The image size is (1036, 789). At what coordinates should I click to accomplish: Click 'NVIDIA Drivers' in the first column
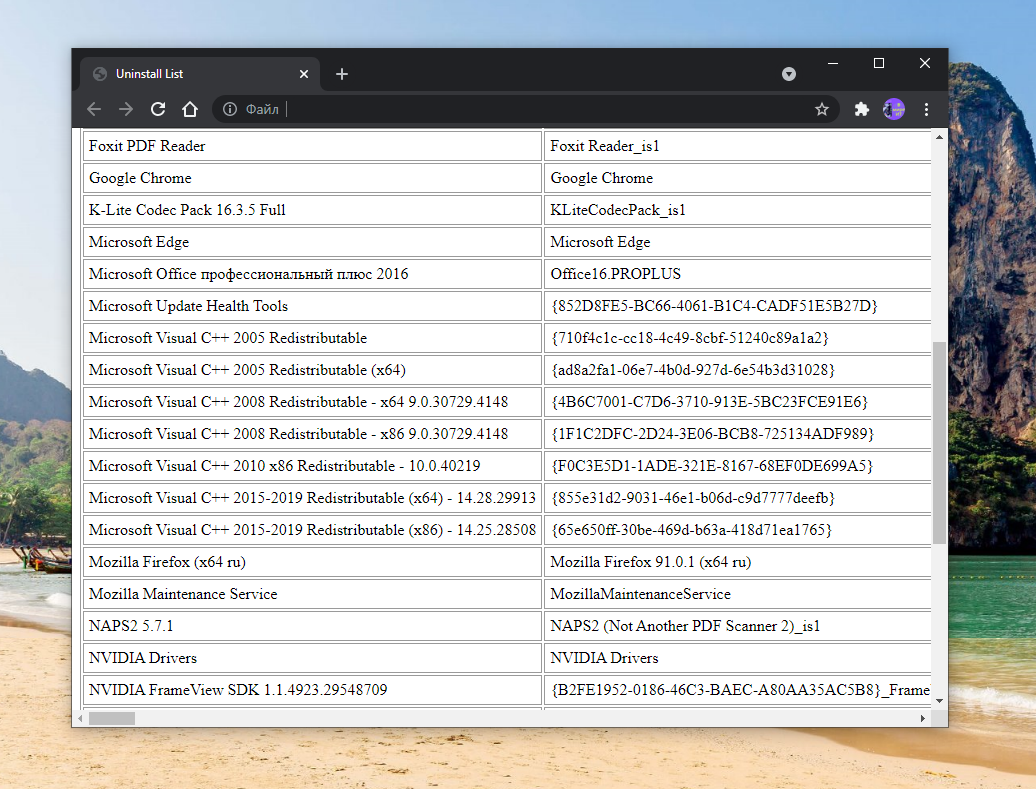(313, 658)
